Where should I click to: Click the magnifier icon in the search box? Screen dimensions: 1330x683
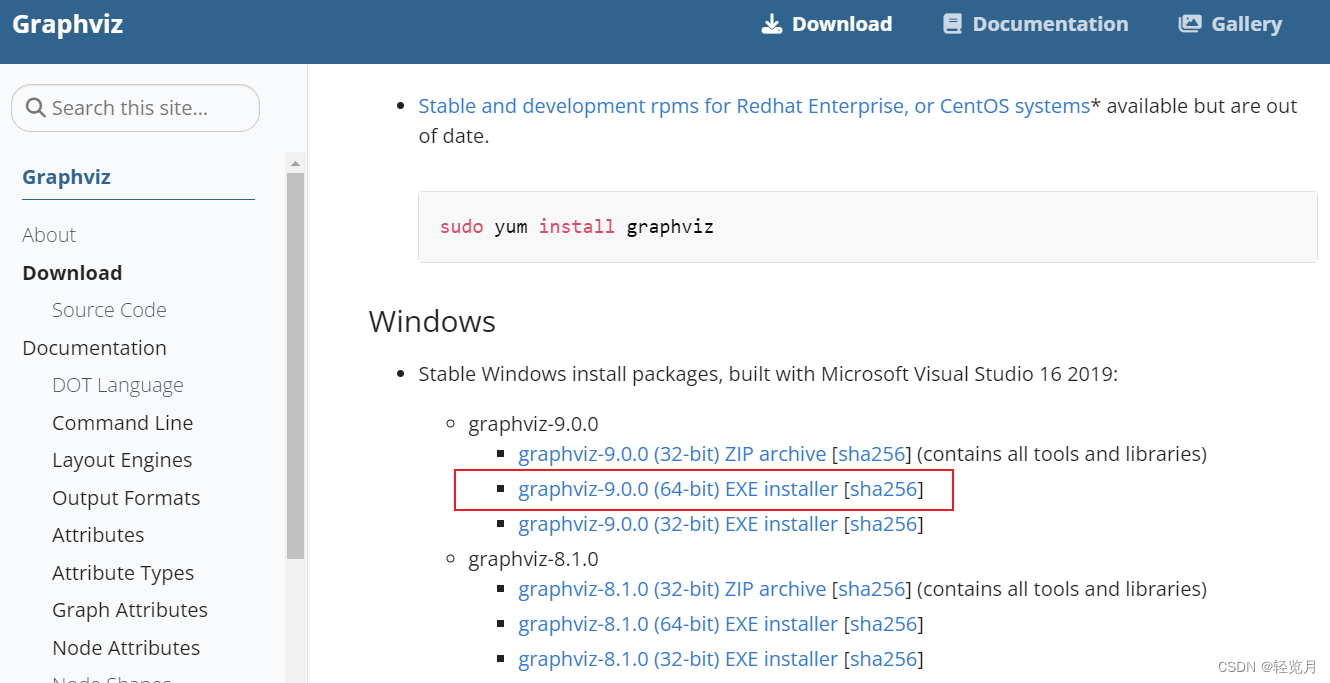(37, 107)
